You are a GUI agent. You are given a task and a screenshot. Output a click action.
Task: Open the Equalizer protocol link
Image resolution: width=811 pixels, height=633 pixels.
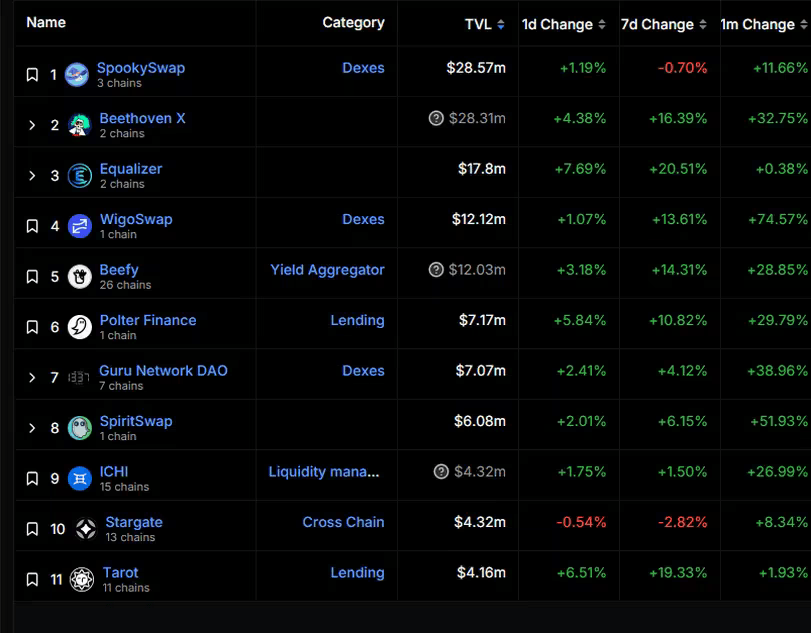[131, 169]
